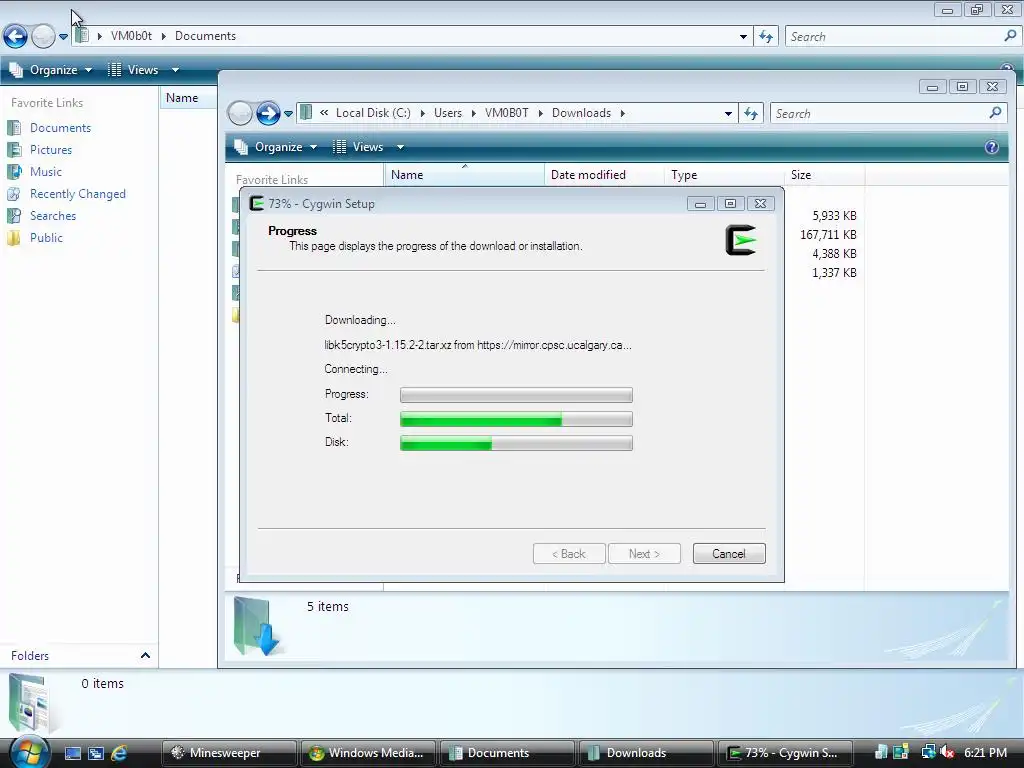Click the 167,711 KB size entry
This screenshot has height=768, width=1024.
[x=828, y=234]
